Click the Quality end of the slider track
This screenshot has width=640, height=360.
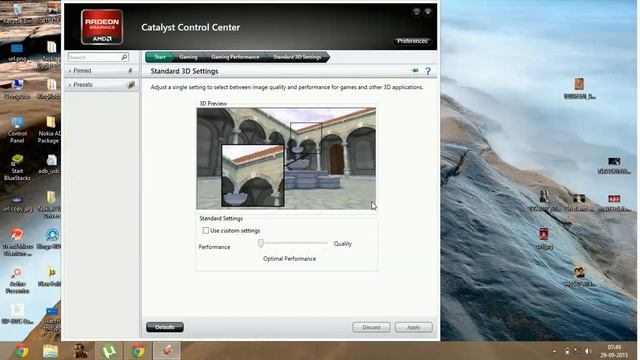pyautogui.click(x=327, y=243)
